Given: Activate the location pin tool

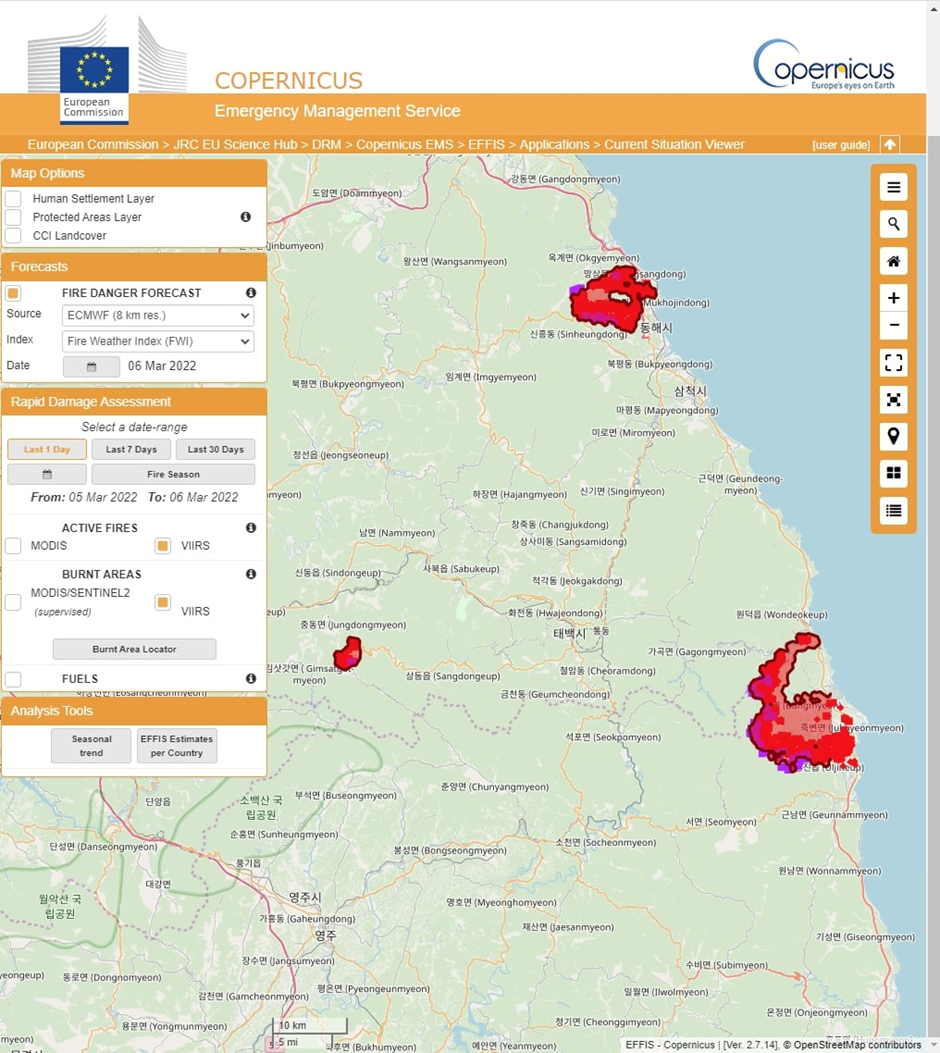Looking at the screenshot, I should point(893,437).
